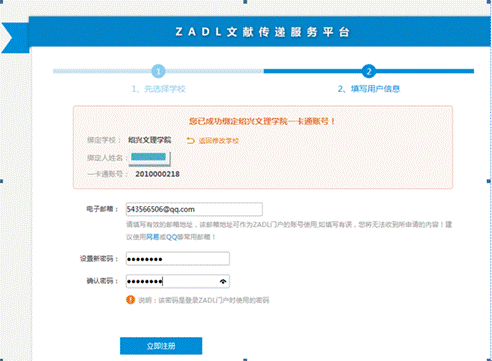Viewport: 492px width, 361px height.
Task: Click the step 2 circle icon
Action: (369, 71)
